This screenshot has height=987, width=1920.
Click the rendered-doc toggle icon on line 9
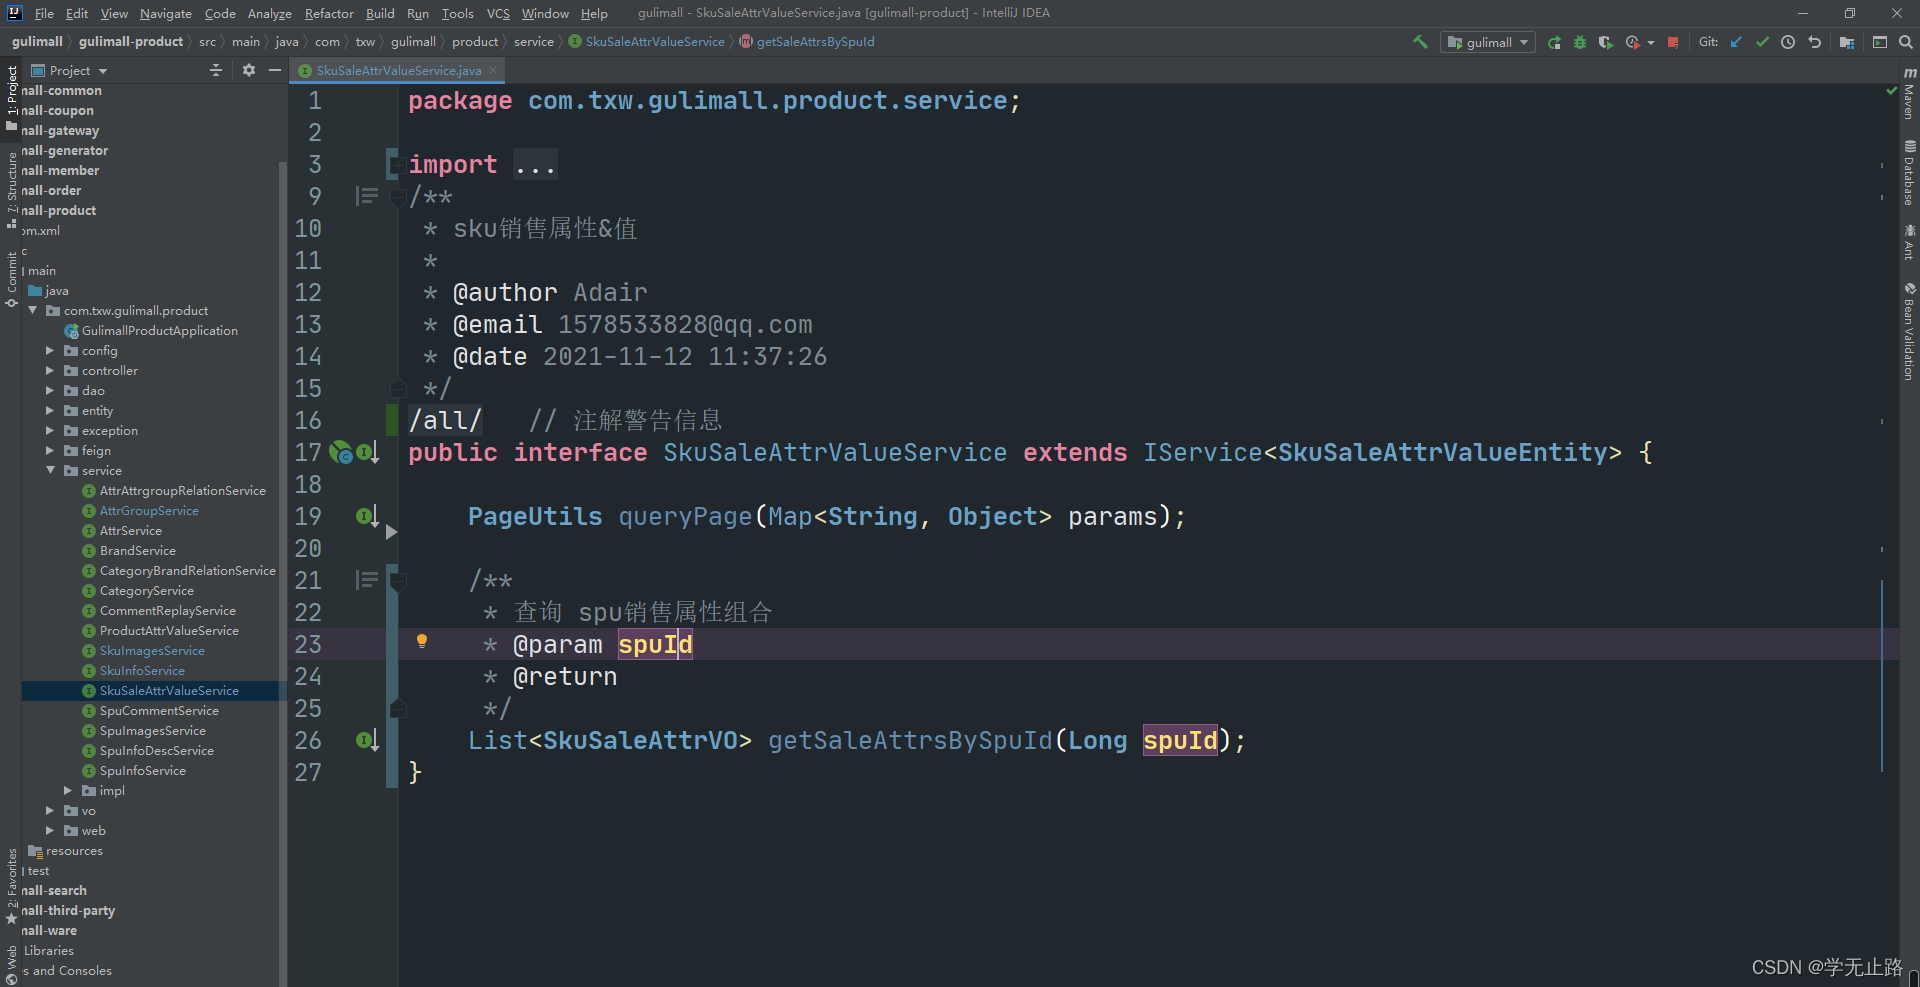(366, 196)
